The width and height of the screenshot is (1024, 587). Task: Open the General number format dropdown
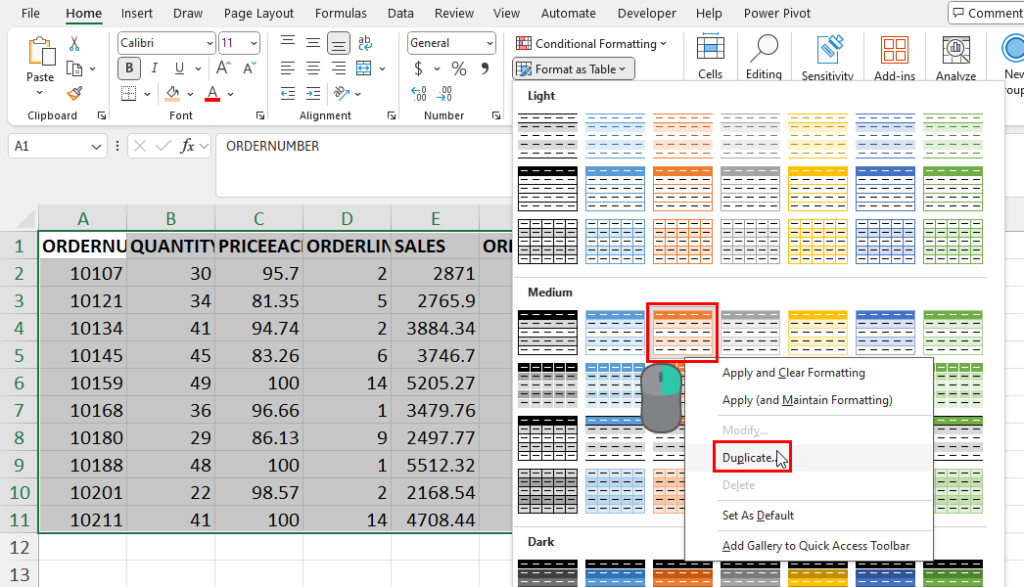tap(489, 43)
